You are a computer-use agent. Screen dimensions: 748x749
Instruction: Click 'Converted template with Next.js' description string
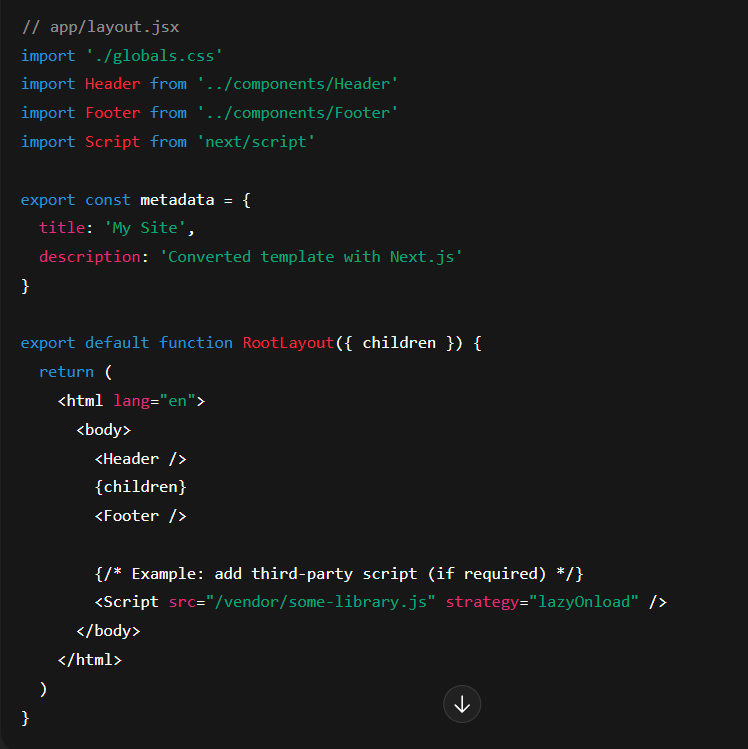310,257
